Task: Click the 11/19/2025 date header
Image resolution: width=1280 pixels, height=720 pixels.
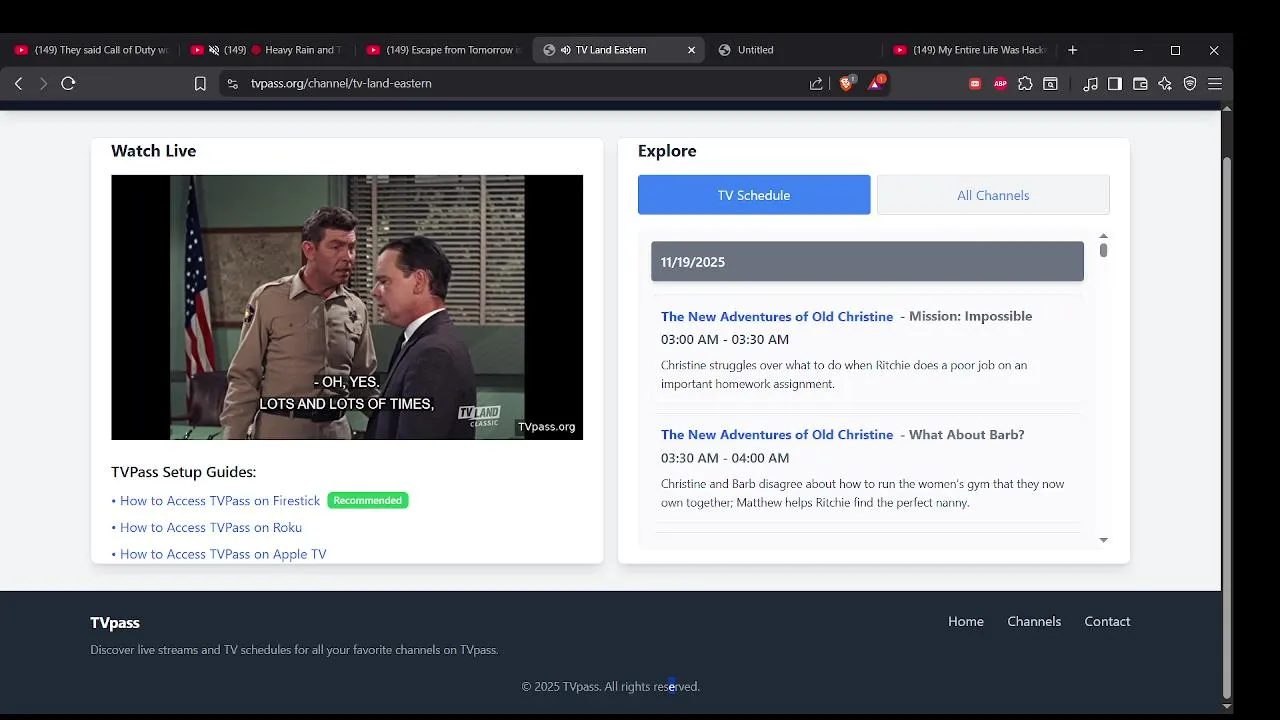Action: pos(867,261)
